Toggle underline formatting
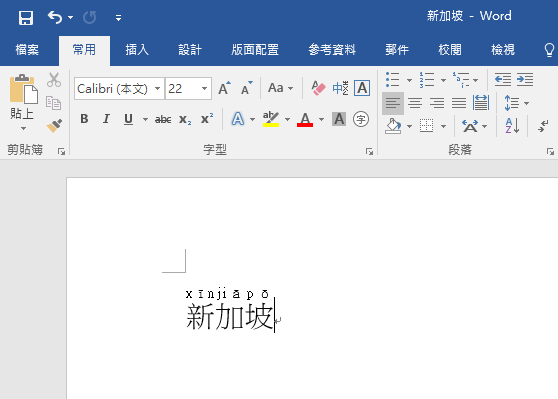This screenshot has height=399, width=558. point(128,119)
